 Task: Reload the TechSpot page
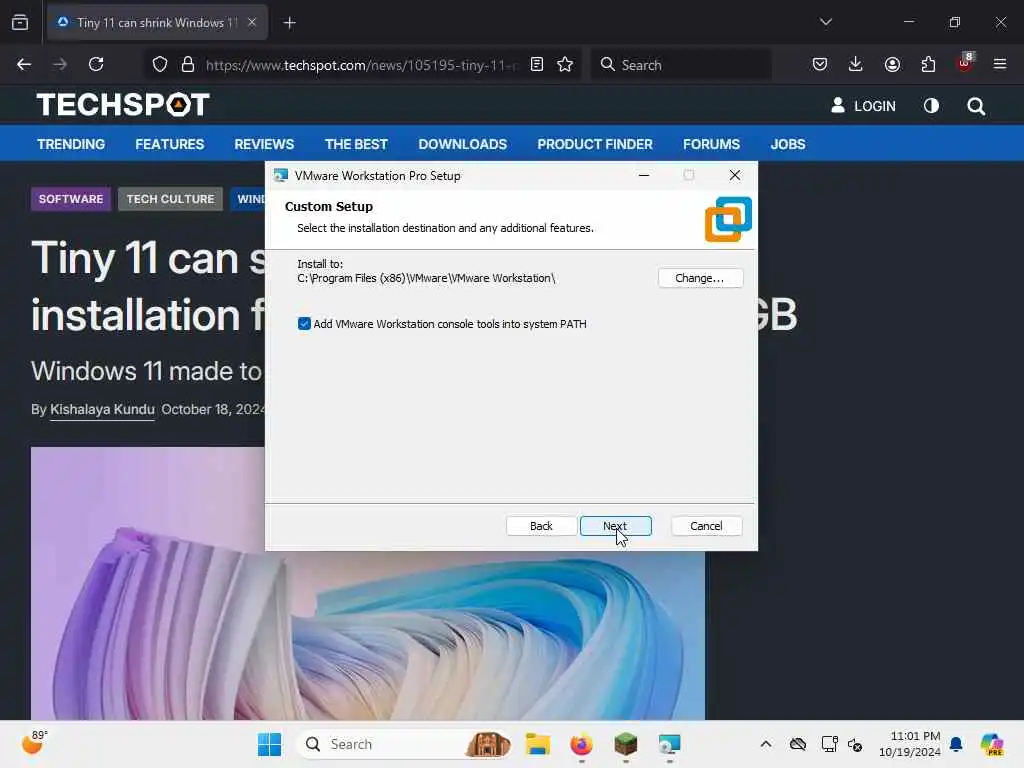(x=96, y=64)
